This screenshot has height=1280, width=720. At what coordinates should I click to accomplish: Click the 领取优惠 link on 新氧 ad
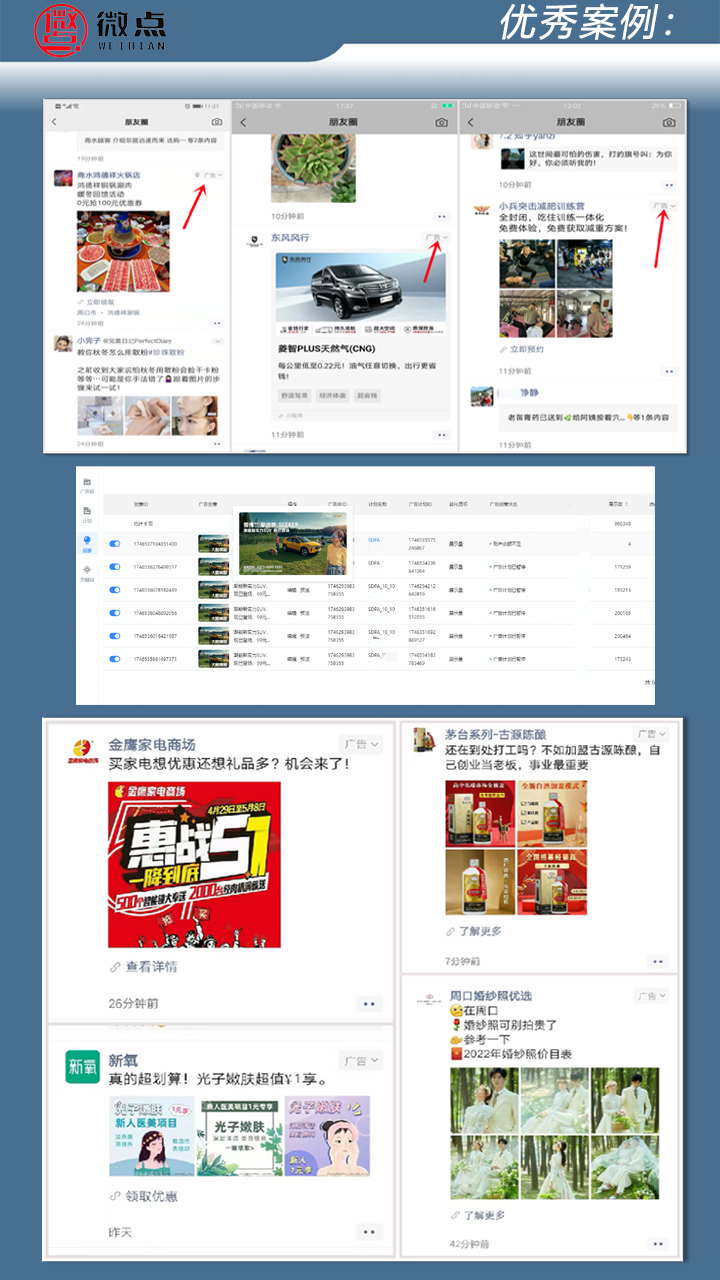(x=144, y=1196)
